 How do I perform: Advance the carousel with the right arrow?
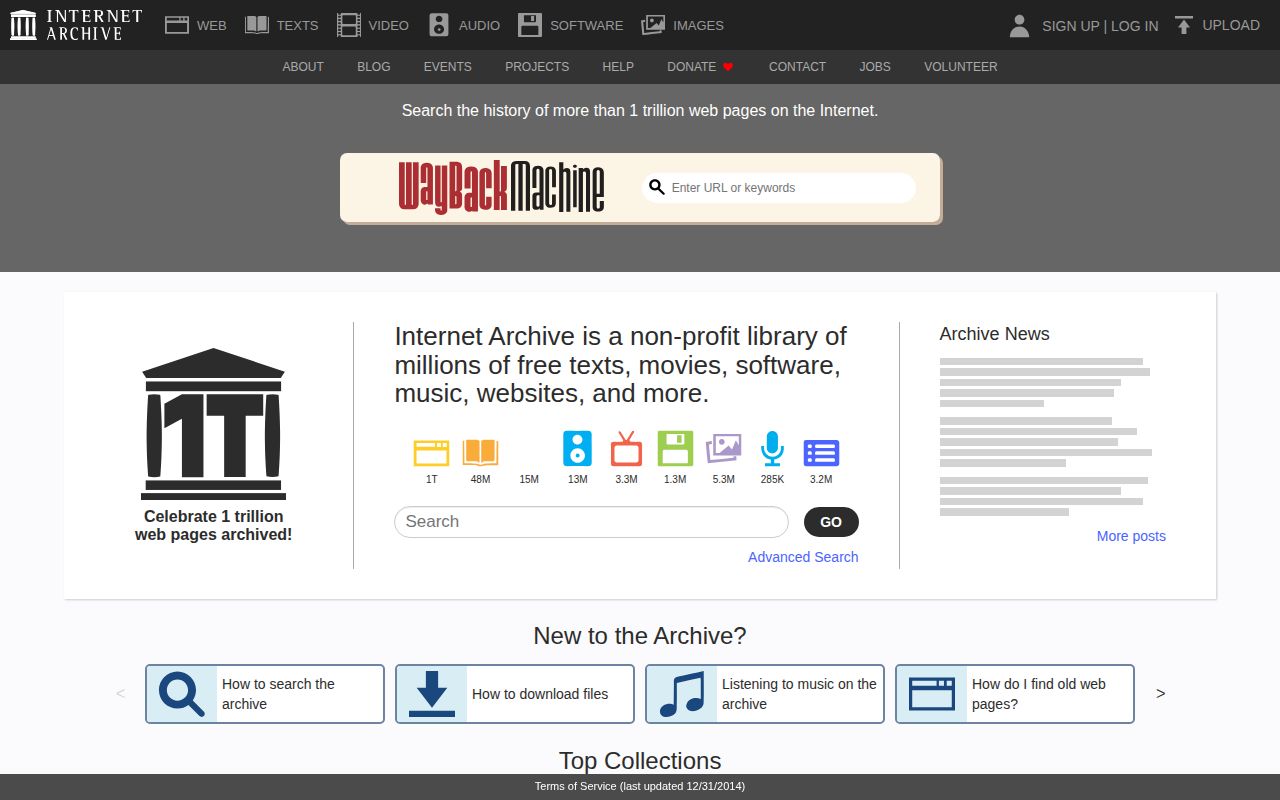pyautogui.click(x=1160, y=693)
